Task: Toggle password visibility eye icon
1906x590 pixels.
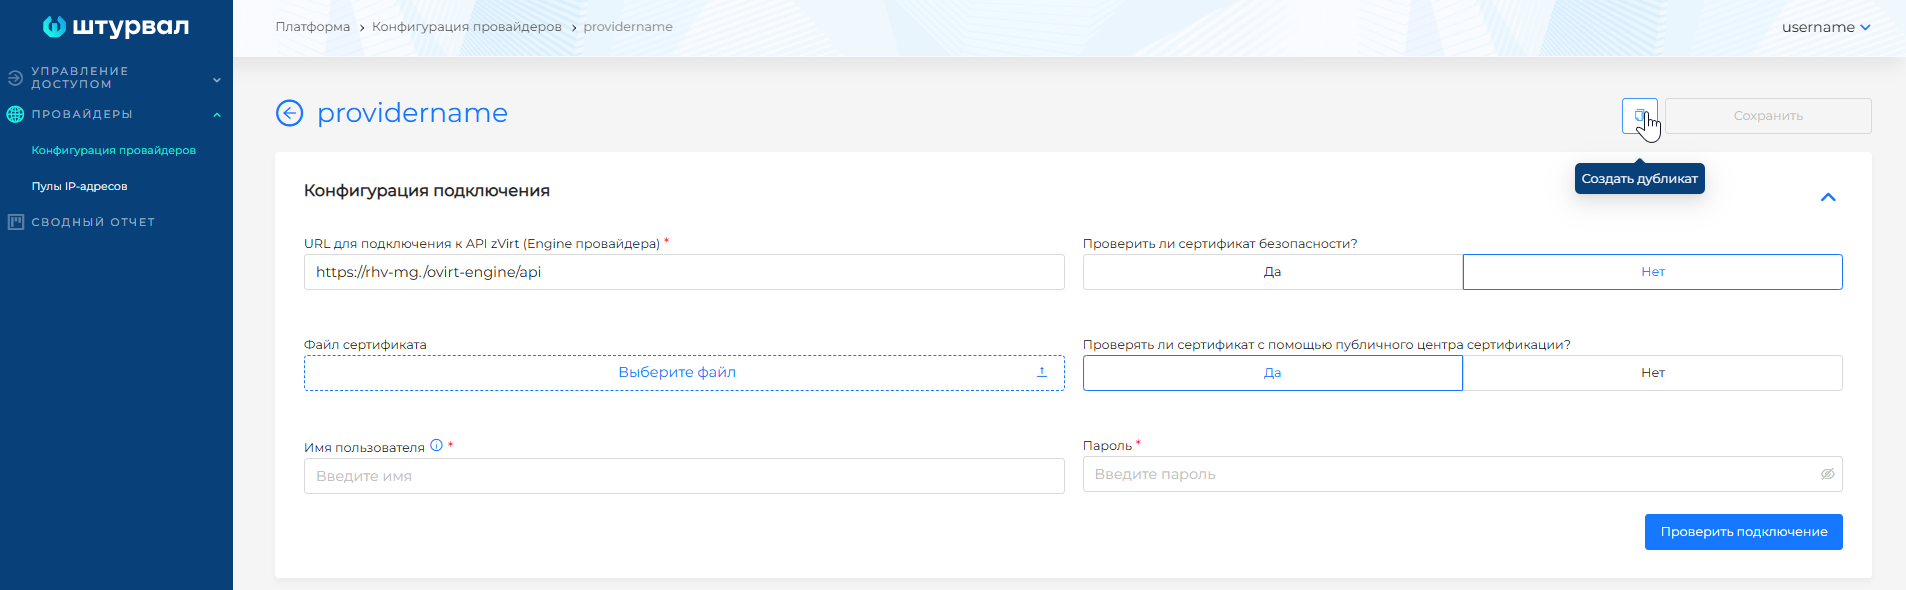Action: coord(1827,474)
